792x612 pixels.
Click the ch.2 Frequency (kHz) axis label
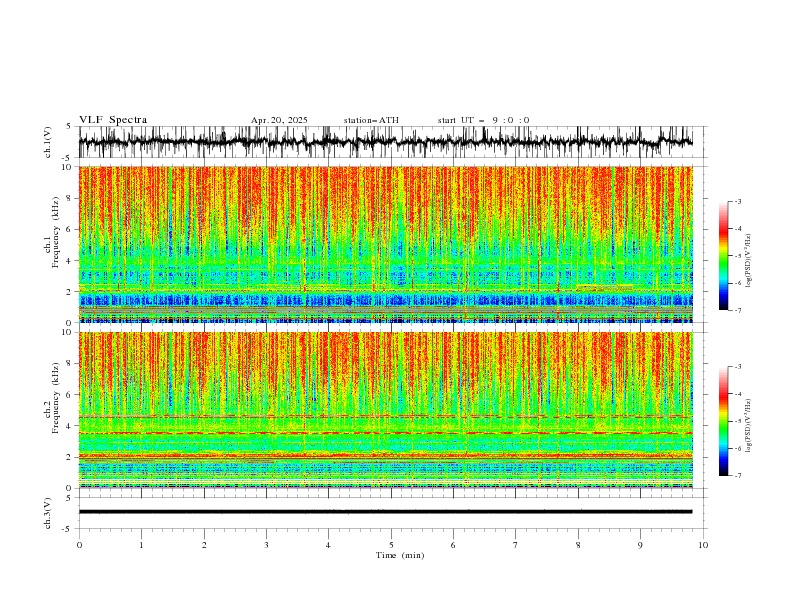(x=52, y=398)
